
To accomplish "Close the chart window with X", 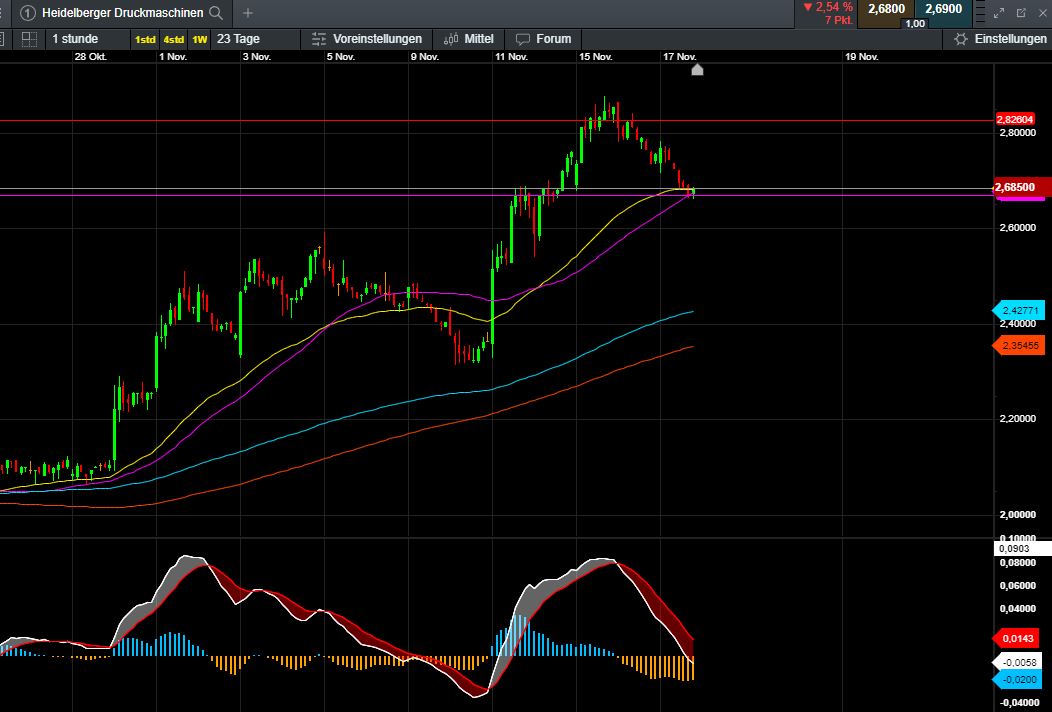I will 1042,13.
